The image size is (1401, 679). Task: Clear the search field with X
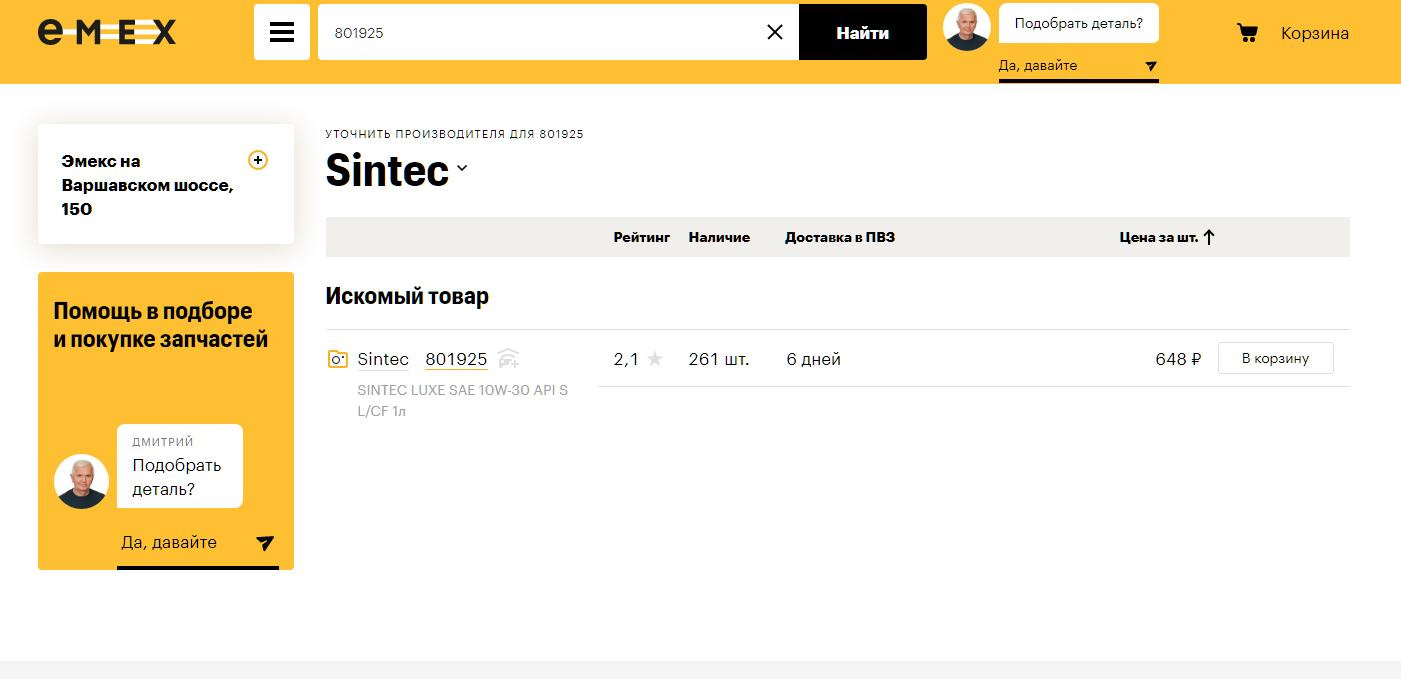point(775,32)
